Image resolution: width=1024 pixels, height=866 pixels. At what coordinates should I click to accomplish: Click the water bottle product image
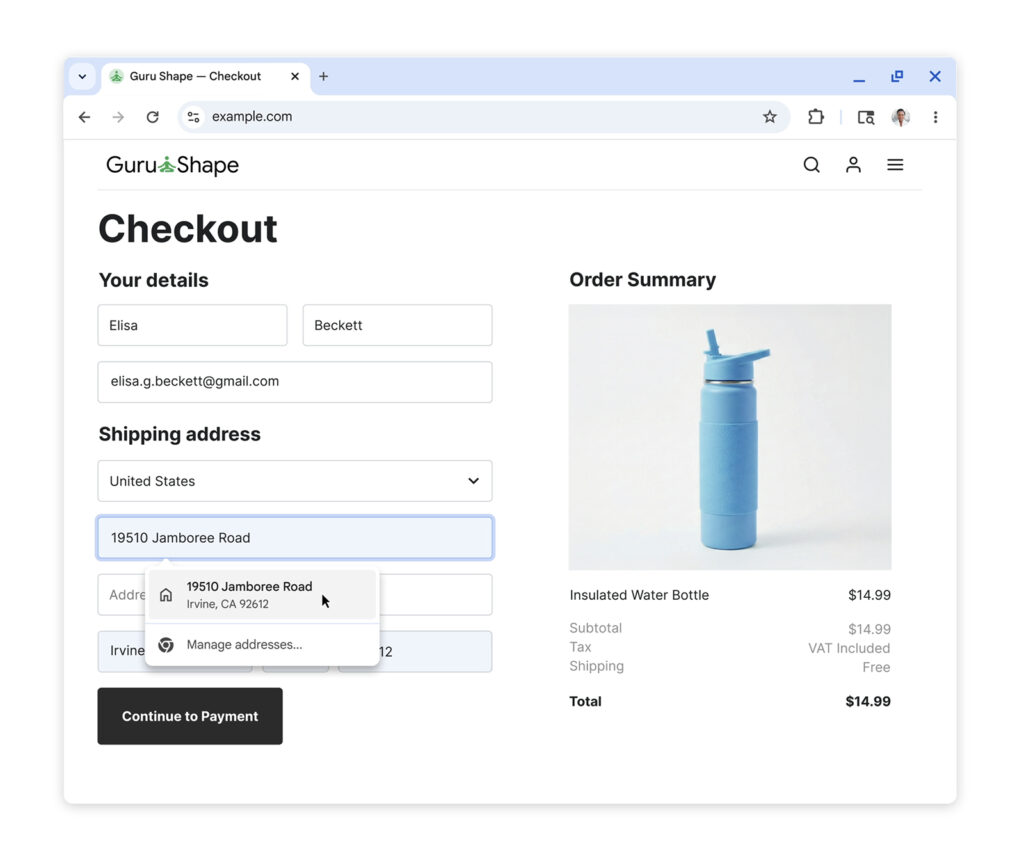point(730,437)
